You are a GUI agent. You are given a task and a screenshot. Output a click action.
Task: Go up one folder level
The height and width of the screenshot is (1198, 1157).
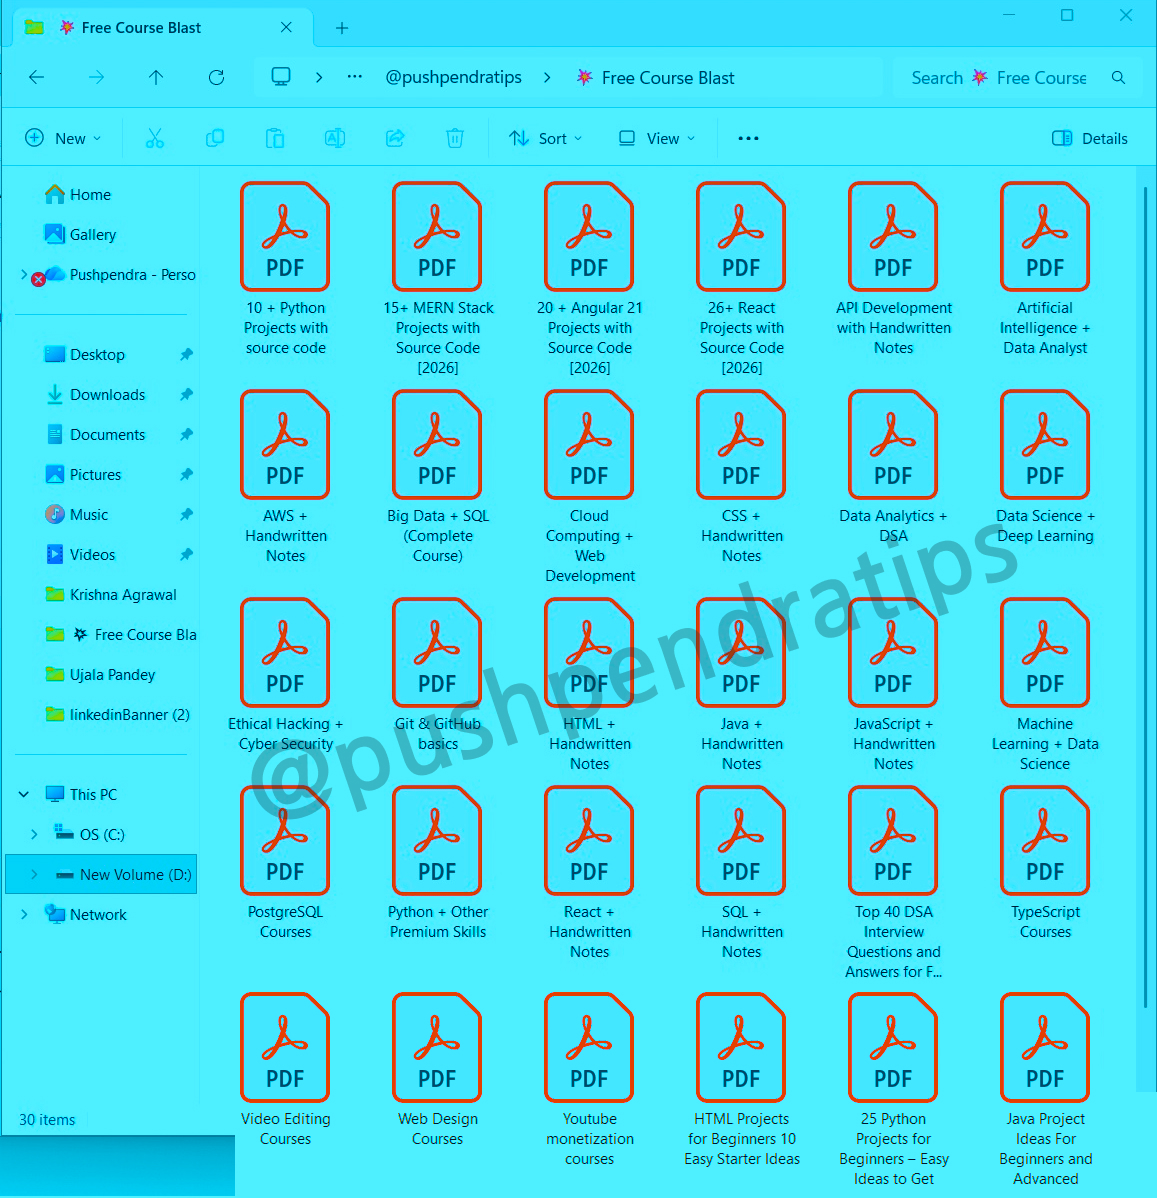coord(156,77)
